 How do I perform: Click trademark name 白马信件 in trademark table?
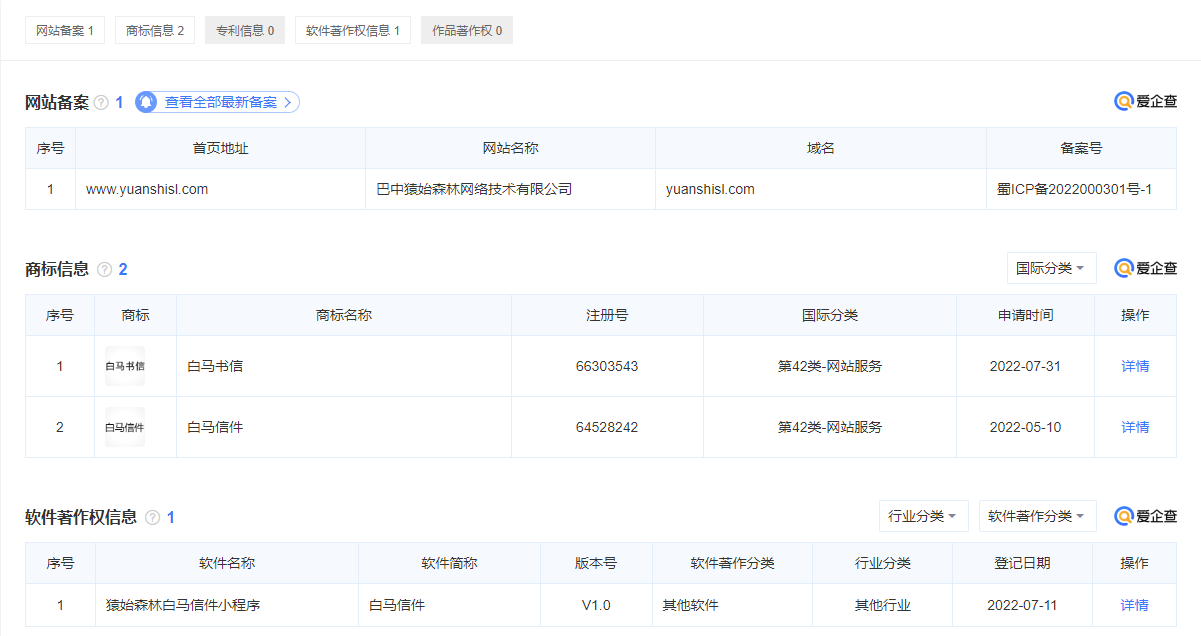pos(215,427)
